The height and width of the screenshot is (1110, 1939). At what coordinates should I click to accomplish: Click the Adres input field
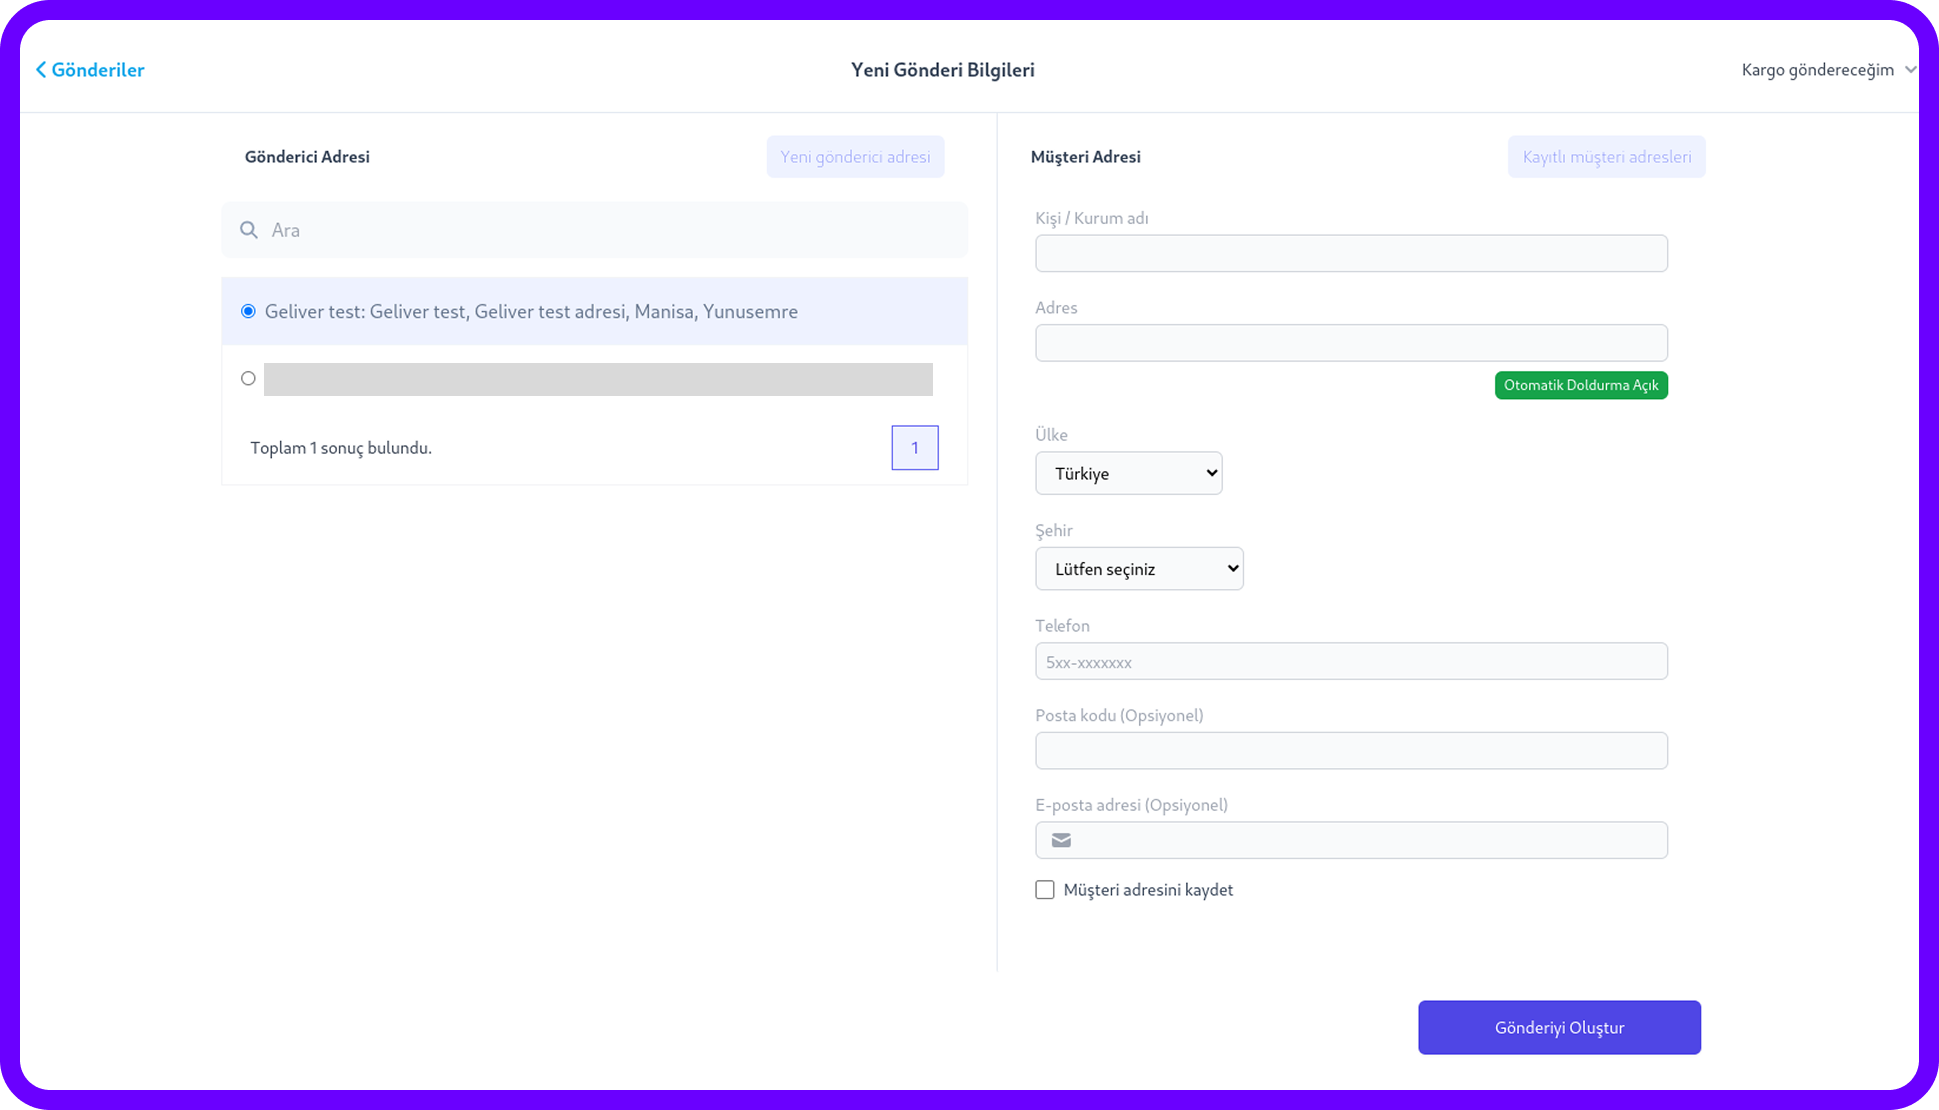[x=1350, y=343]
